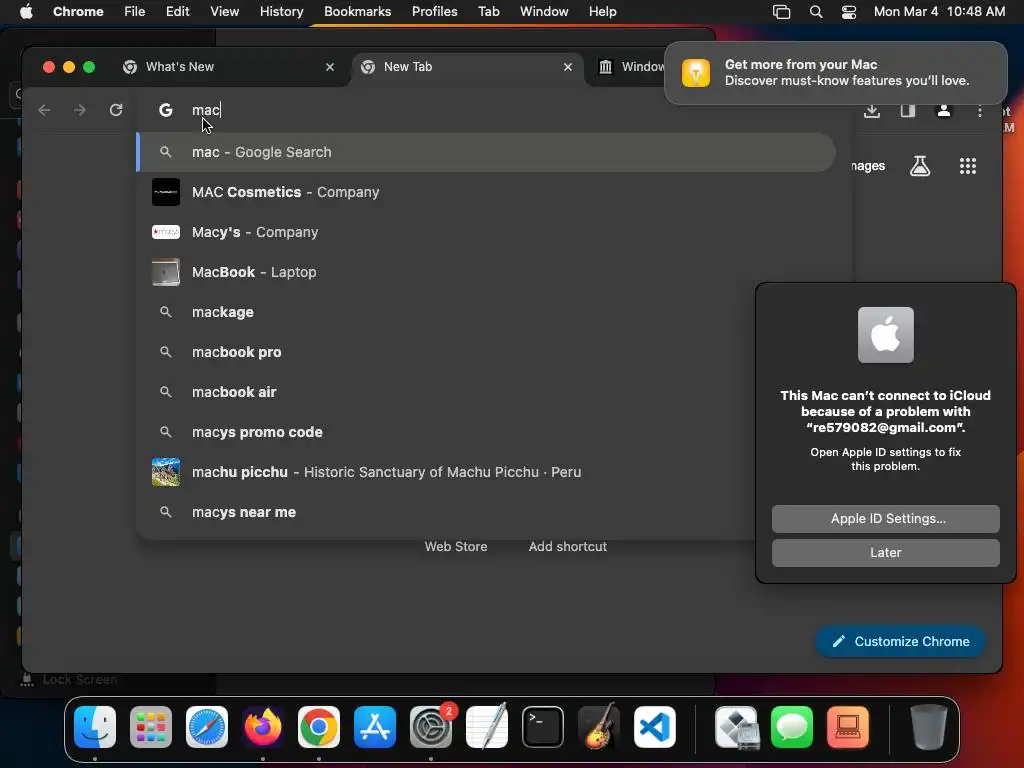Viewport: 1024px width, 768px height.
Task: Open Chrome side panel icon
Action: tap(908, 111)
